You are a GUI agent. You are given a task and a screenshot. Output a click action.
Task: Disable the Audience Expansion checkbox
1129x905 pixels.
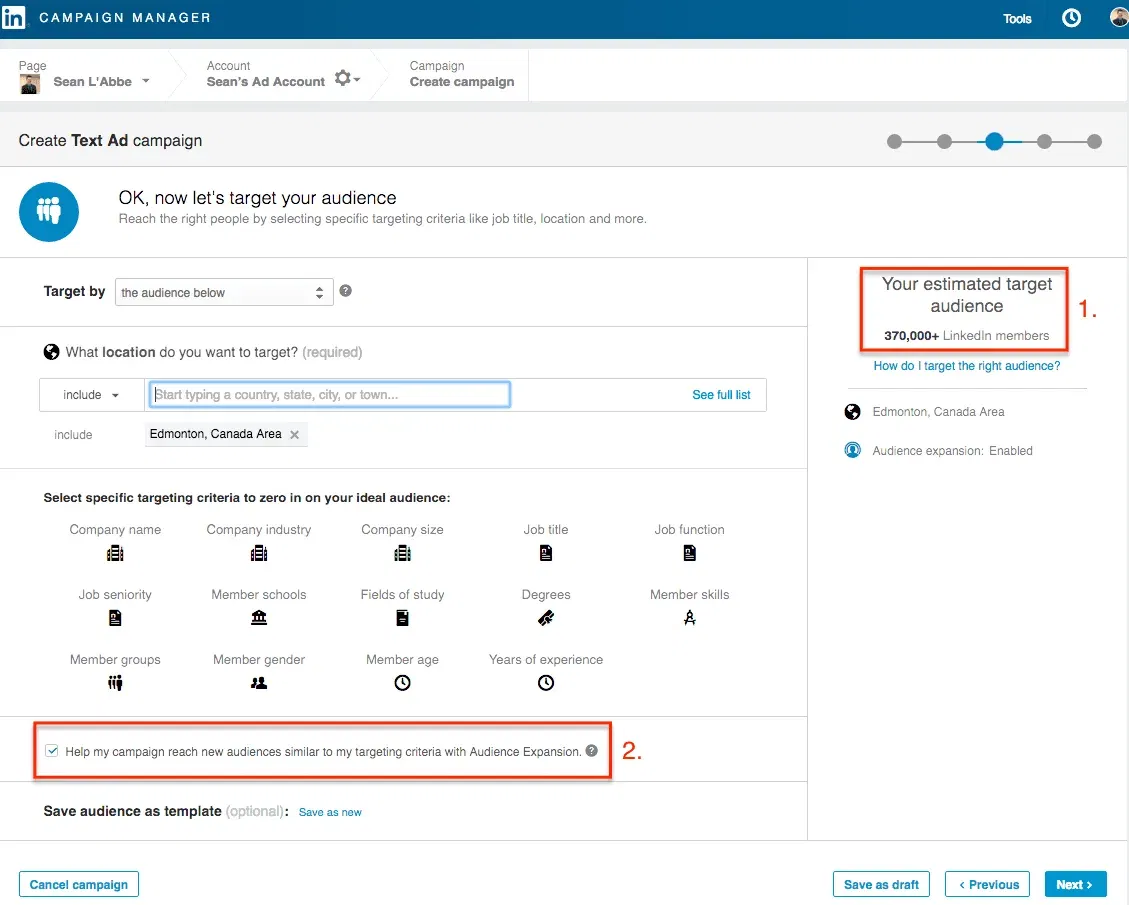tap(51, 749)
